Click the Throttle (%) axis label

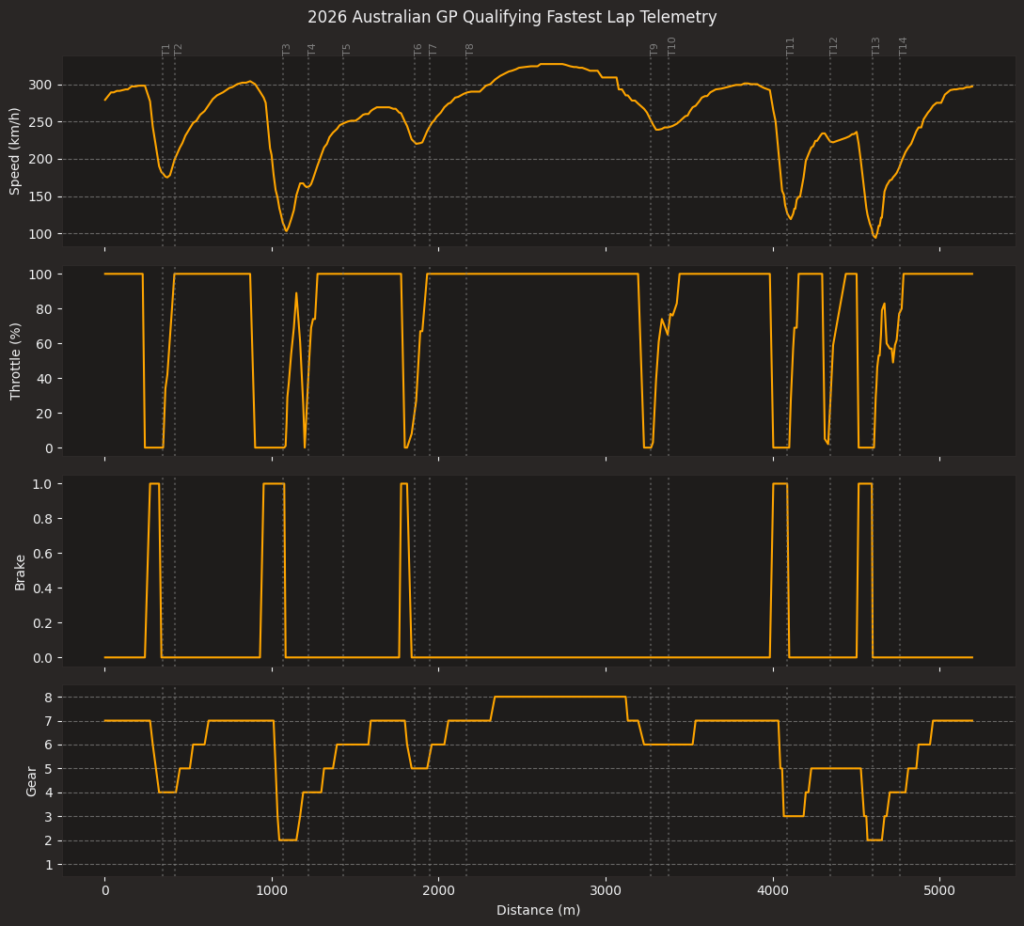click(x=14, y=361)
